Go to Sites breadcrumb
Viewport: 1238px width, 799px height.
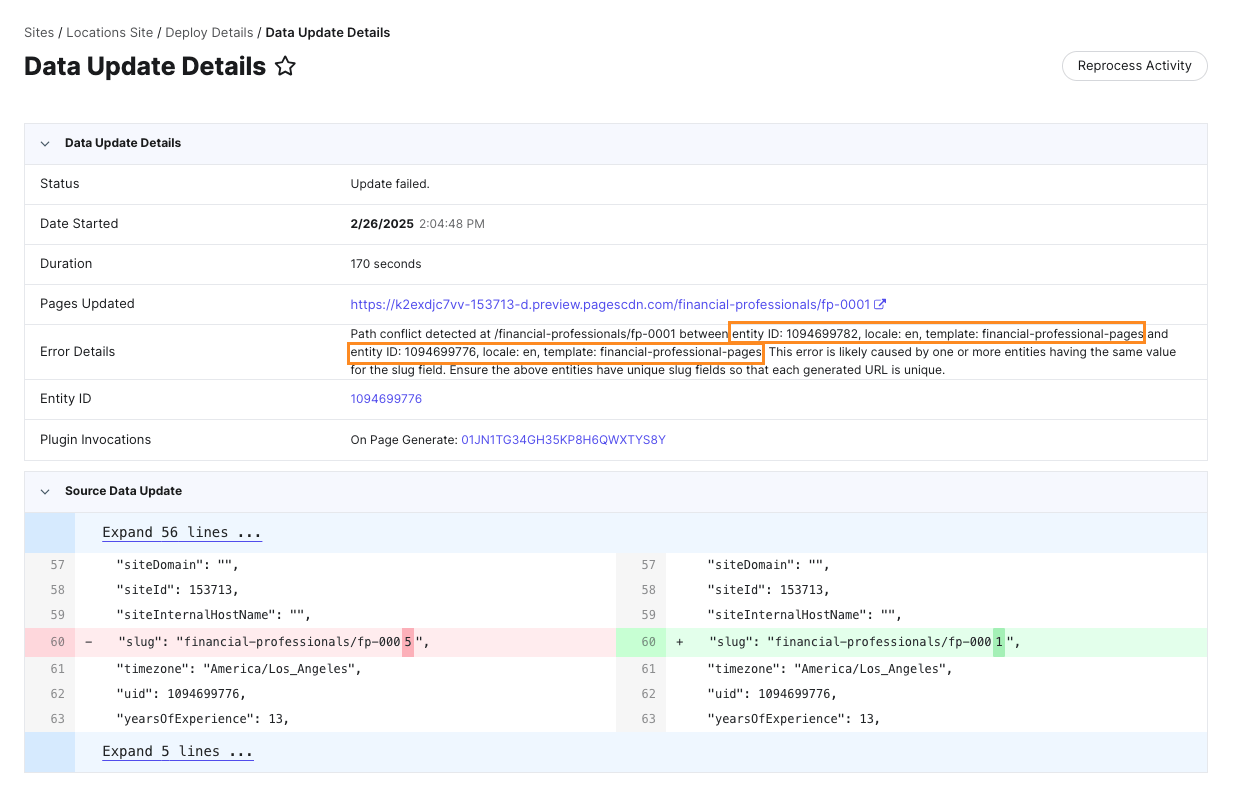(39, 32)
